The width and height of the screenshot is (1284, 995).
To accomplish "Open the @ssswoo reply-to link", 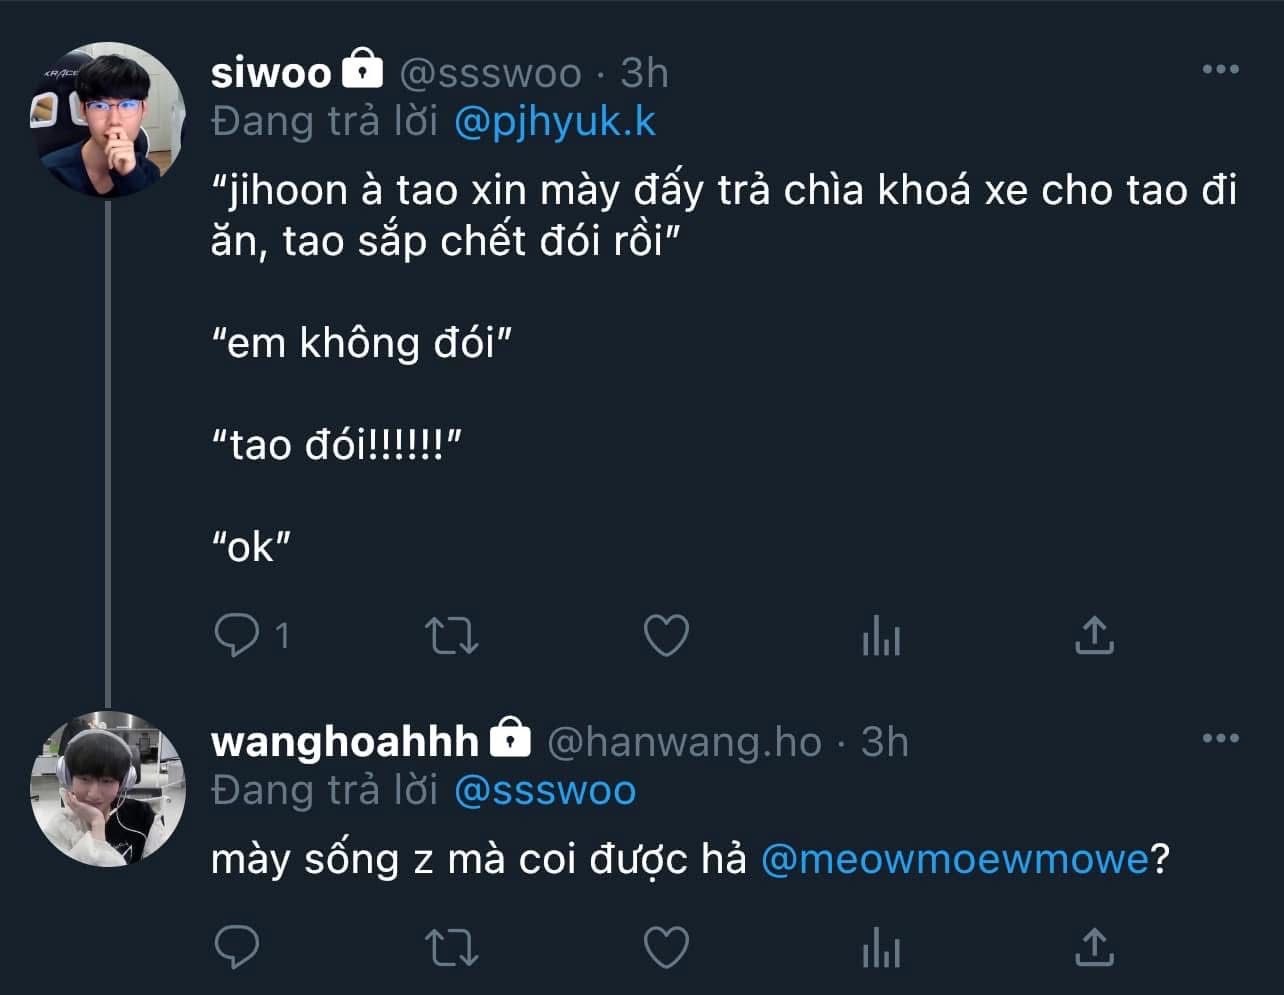I will coord(545,790).
